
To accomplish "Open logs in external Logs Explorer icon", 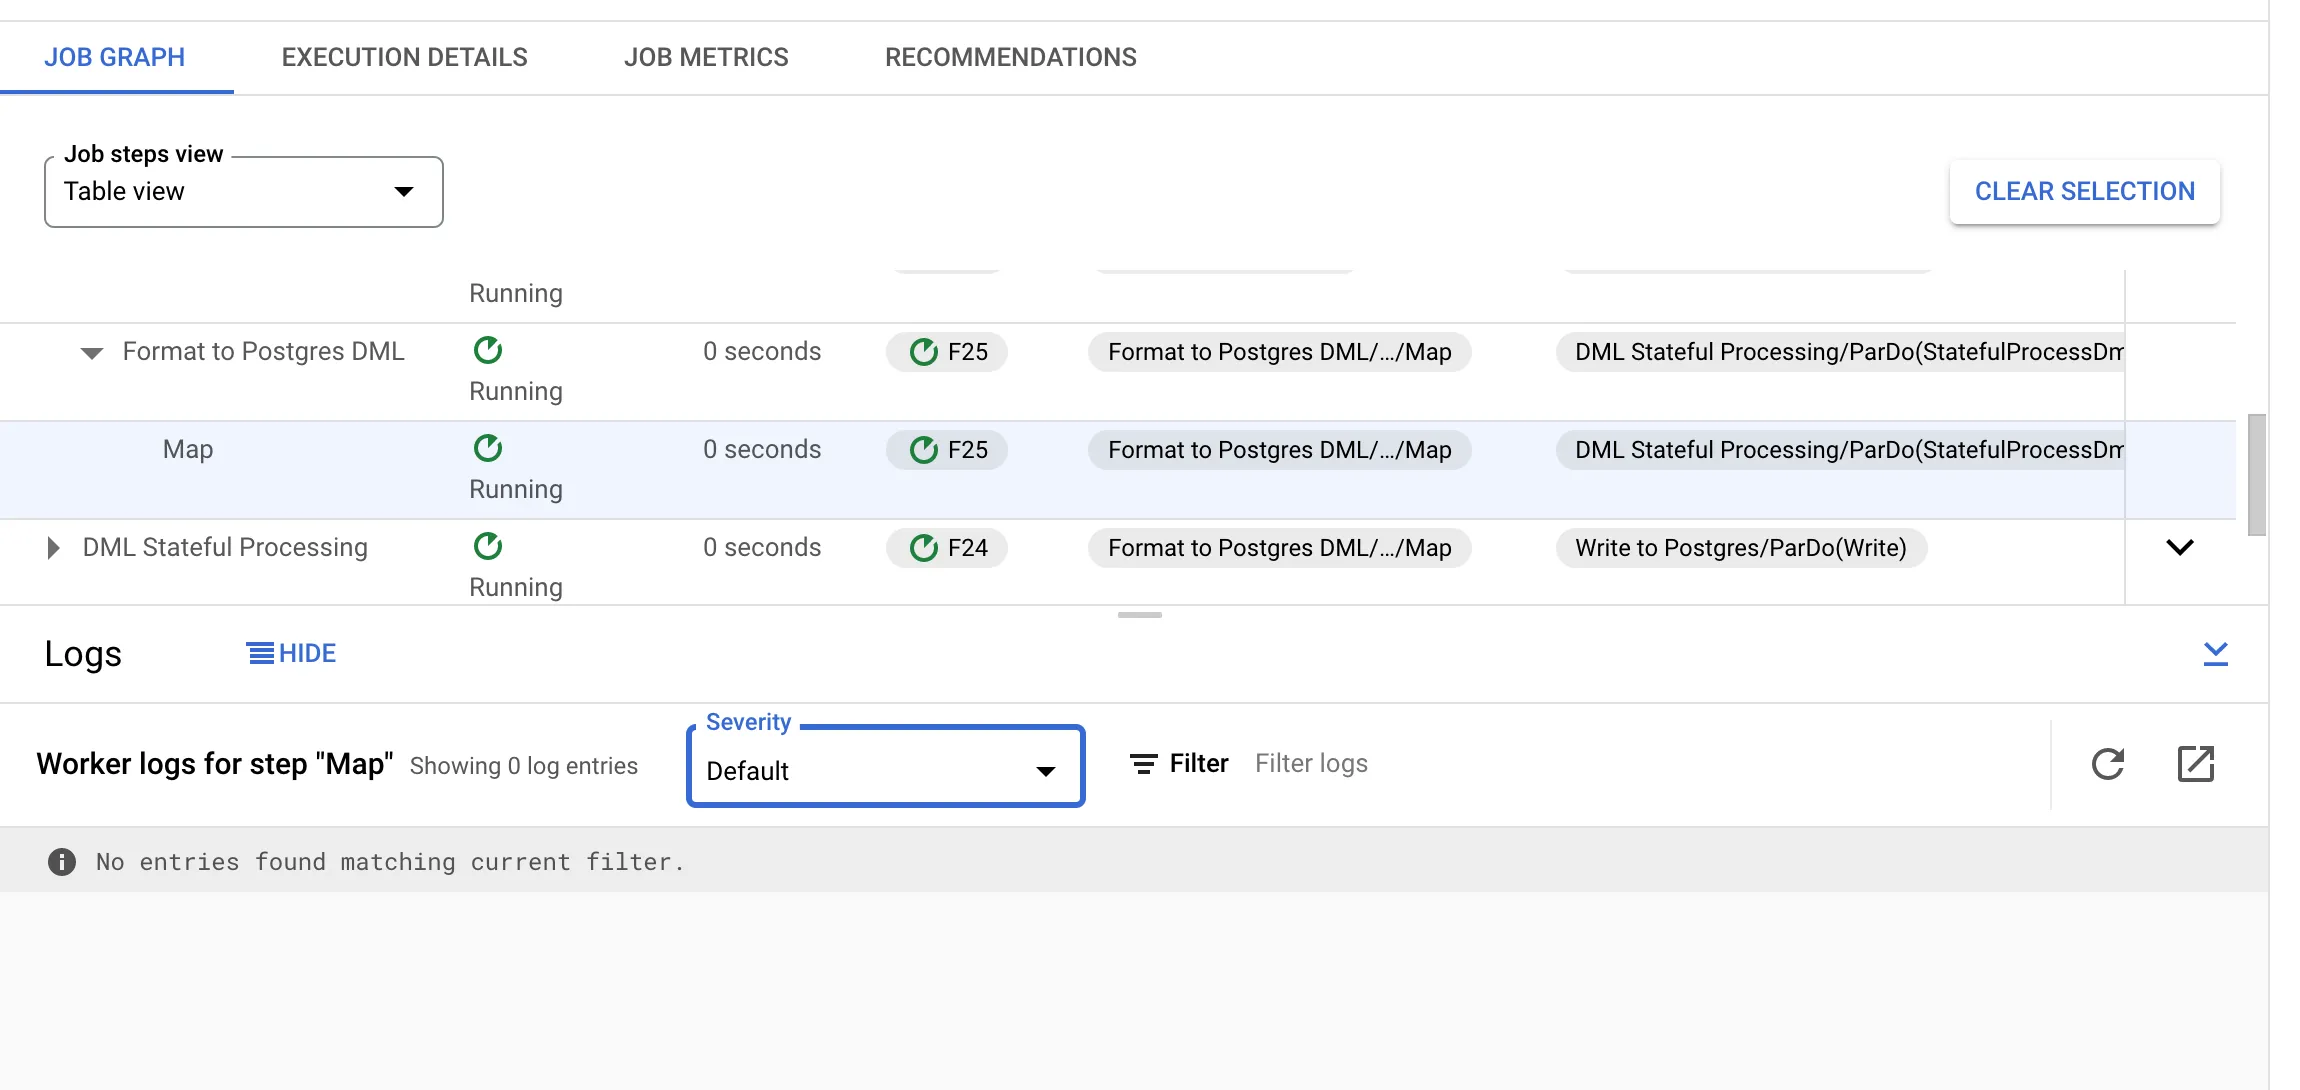I will point(2195,764).
